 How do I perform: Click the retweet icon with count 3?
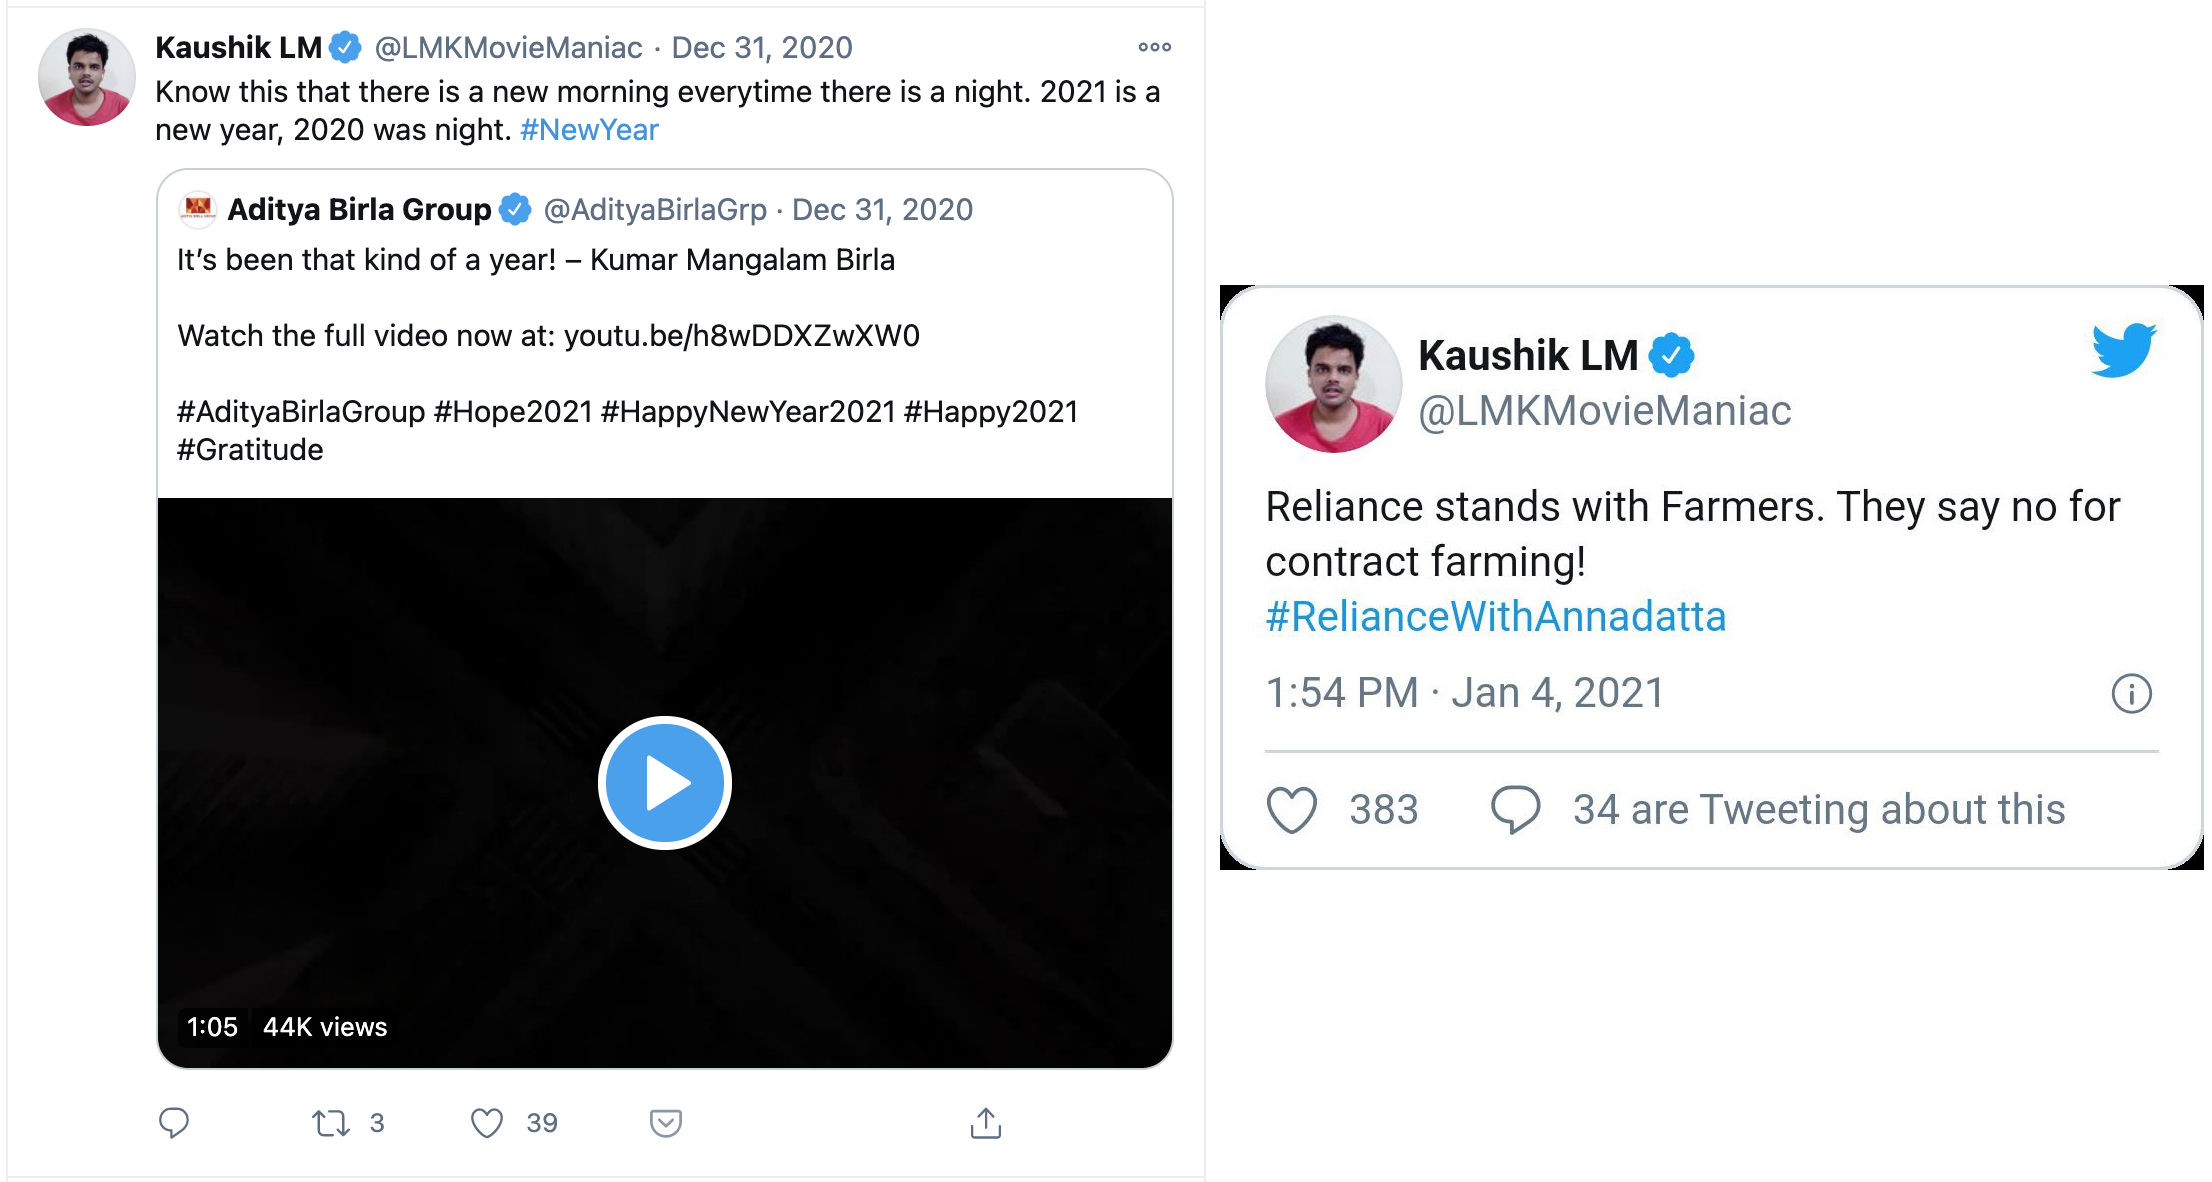click(331, 1123)
